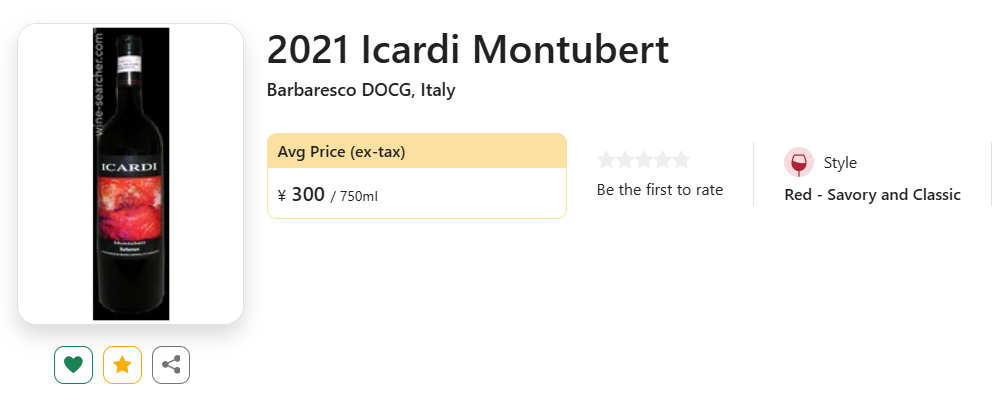
Task: Click the 2021 Icardi Montubert title
Action: tap(468, 49)
